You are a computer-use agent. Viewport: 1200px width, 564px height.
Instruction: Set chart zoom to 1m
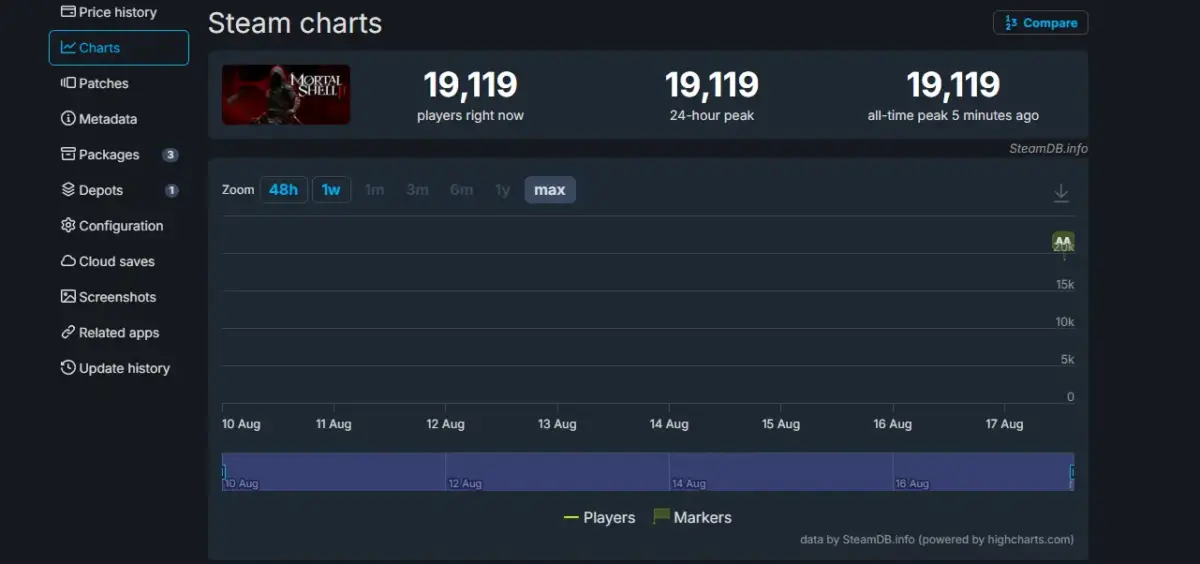coord(374,190)
